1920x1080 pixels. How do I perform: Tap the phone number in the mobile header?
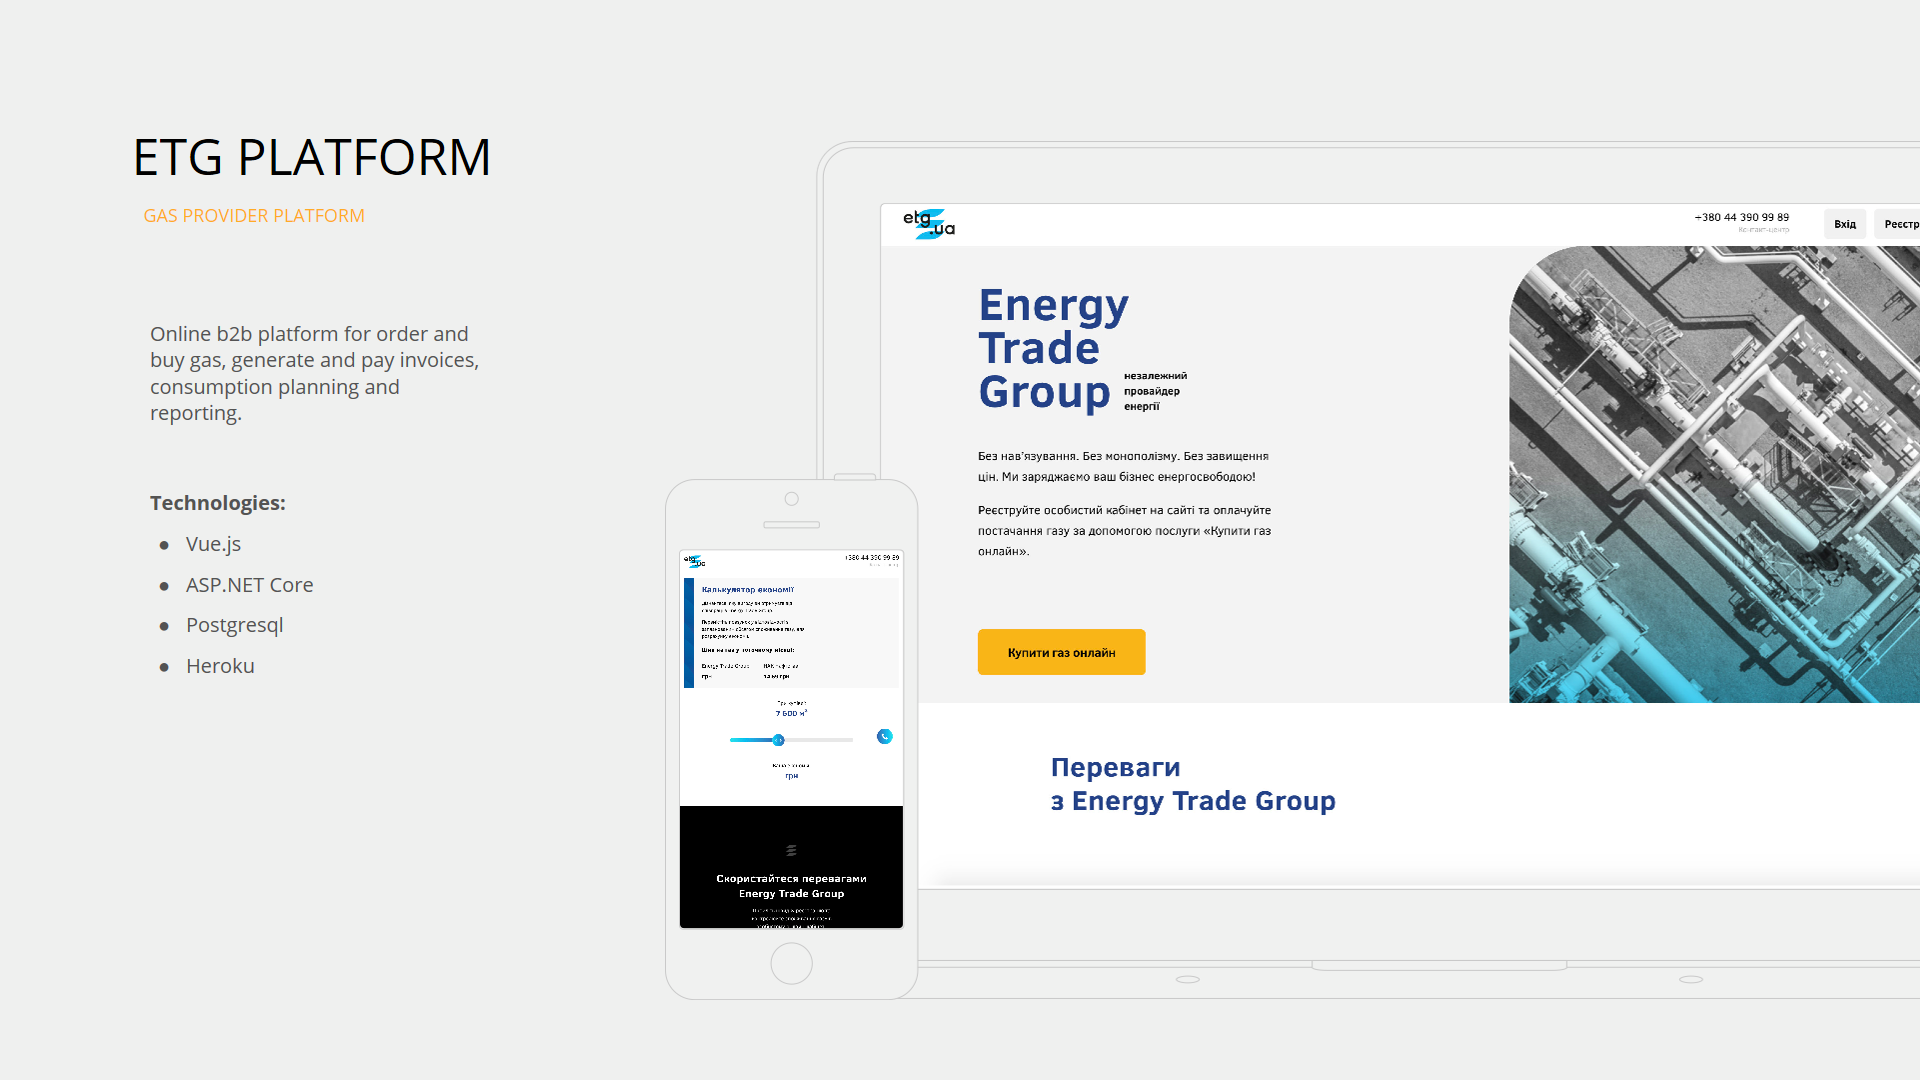(872, 558)
